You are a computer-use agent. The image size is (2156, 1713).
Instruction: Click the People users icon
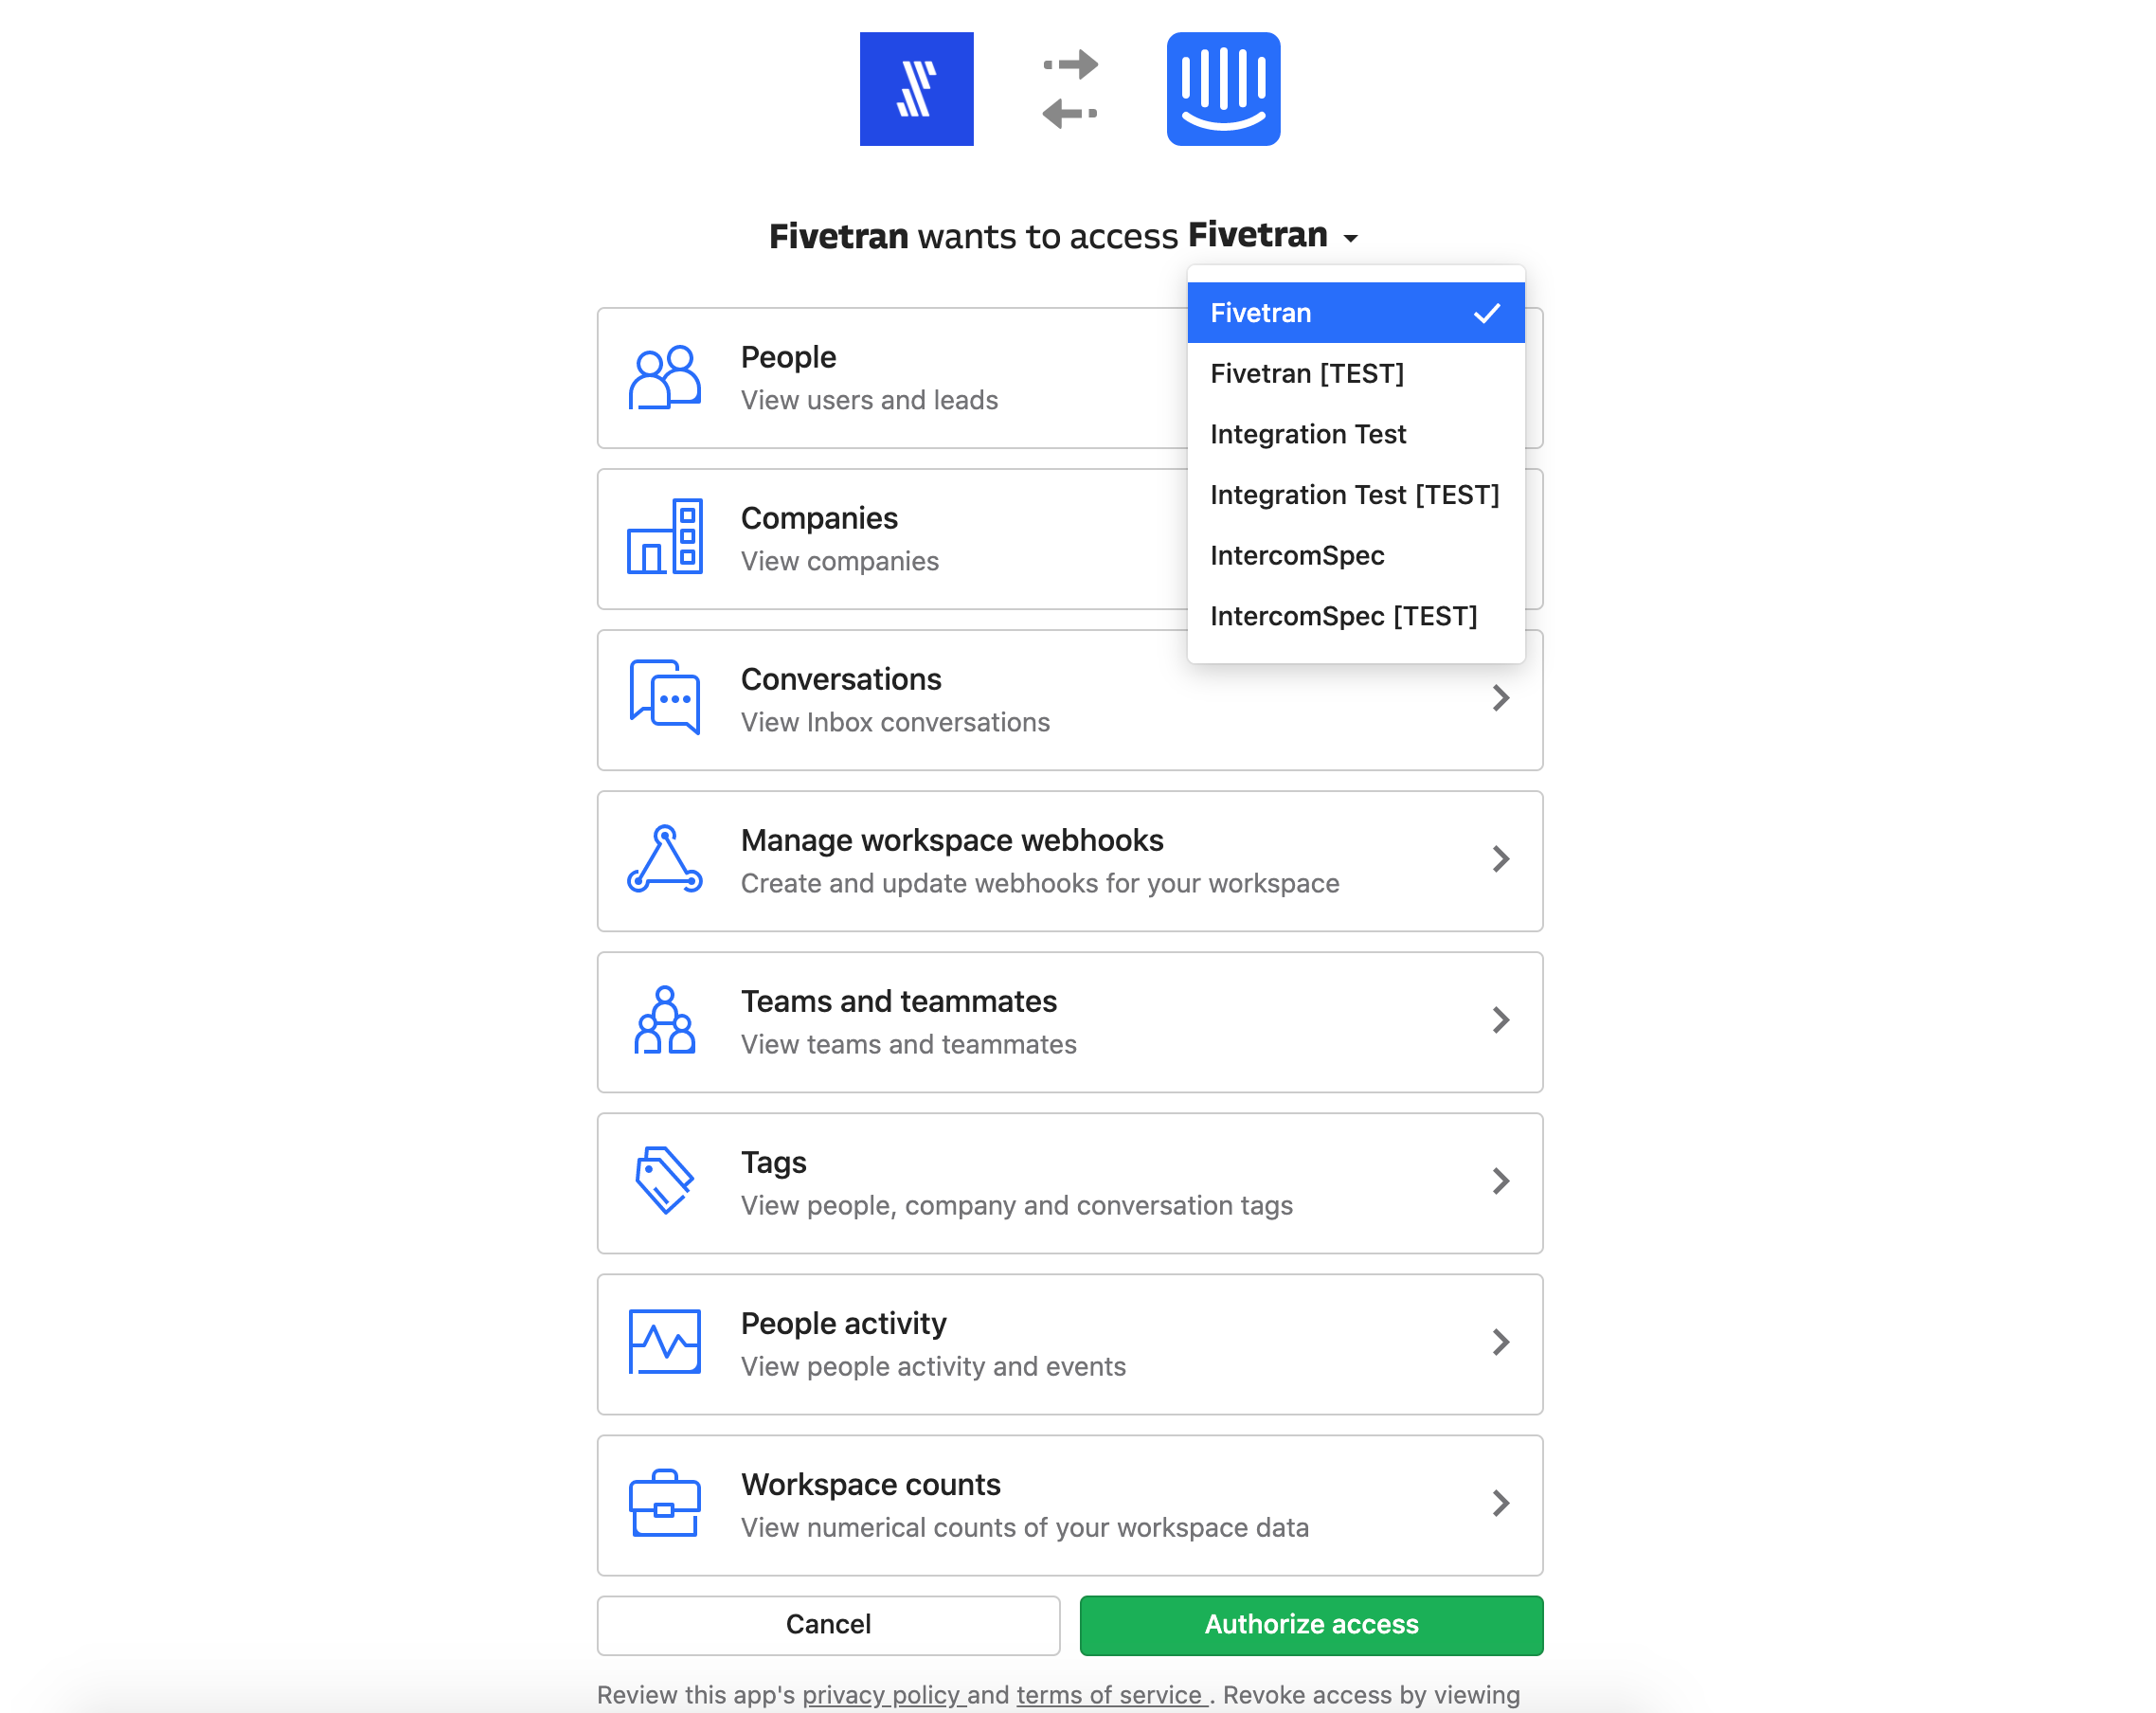[664, 377]
